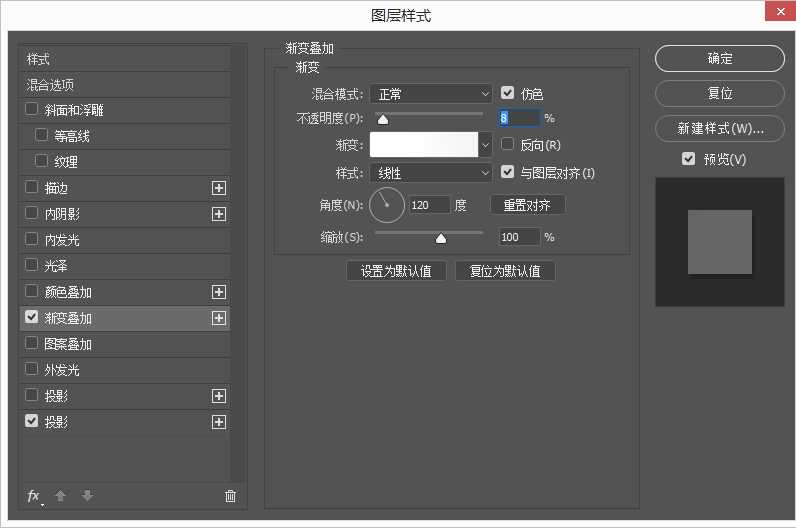Image resolution: width=796 pixels, height=528 pixels.
Task: Click the 角度 dial control
Action: [387, 205]
